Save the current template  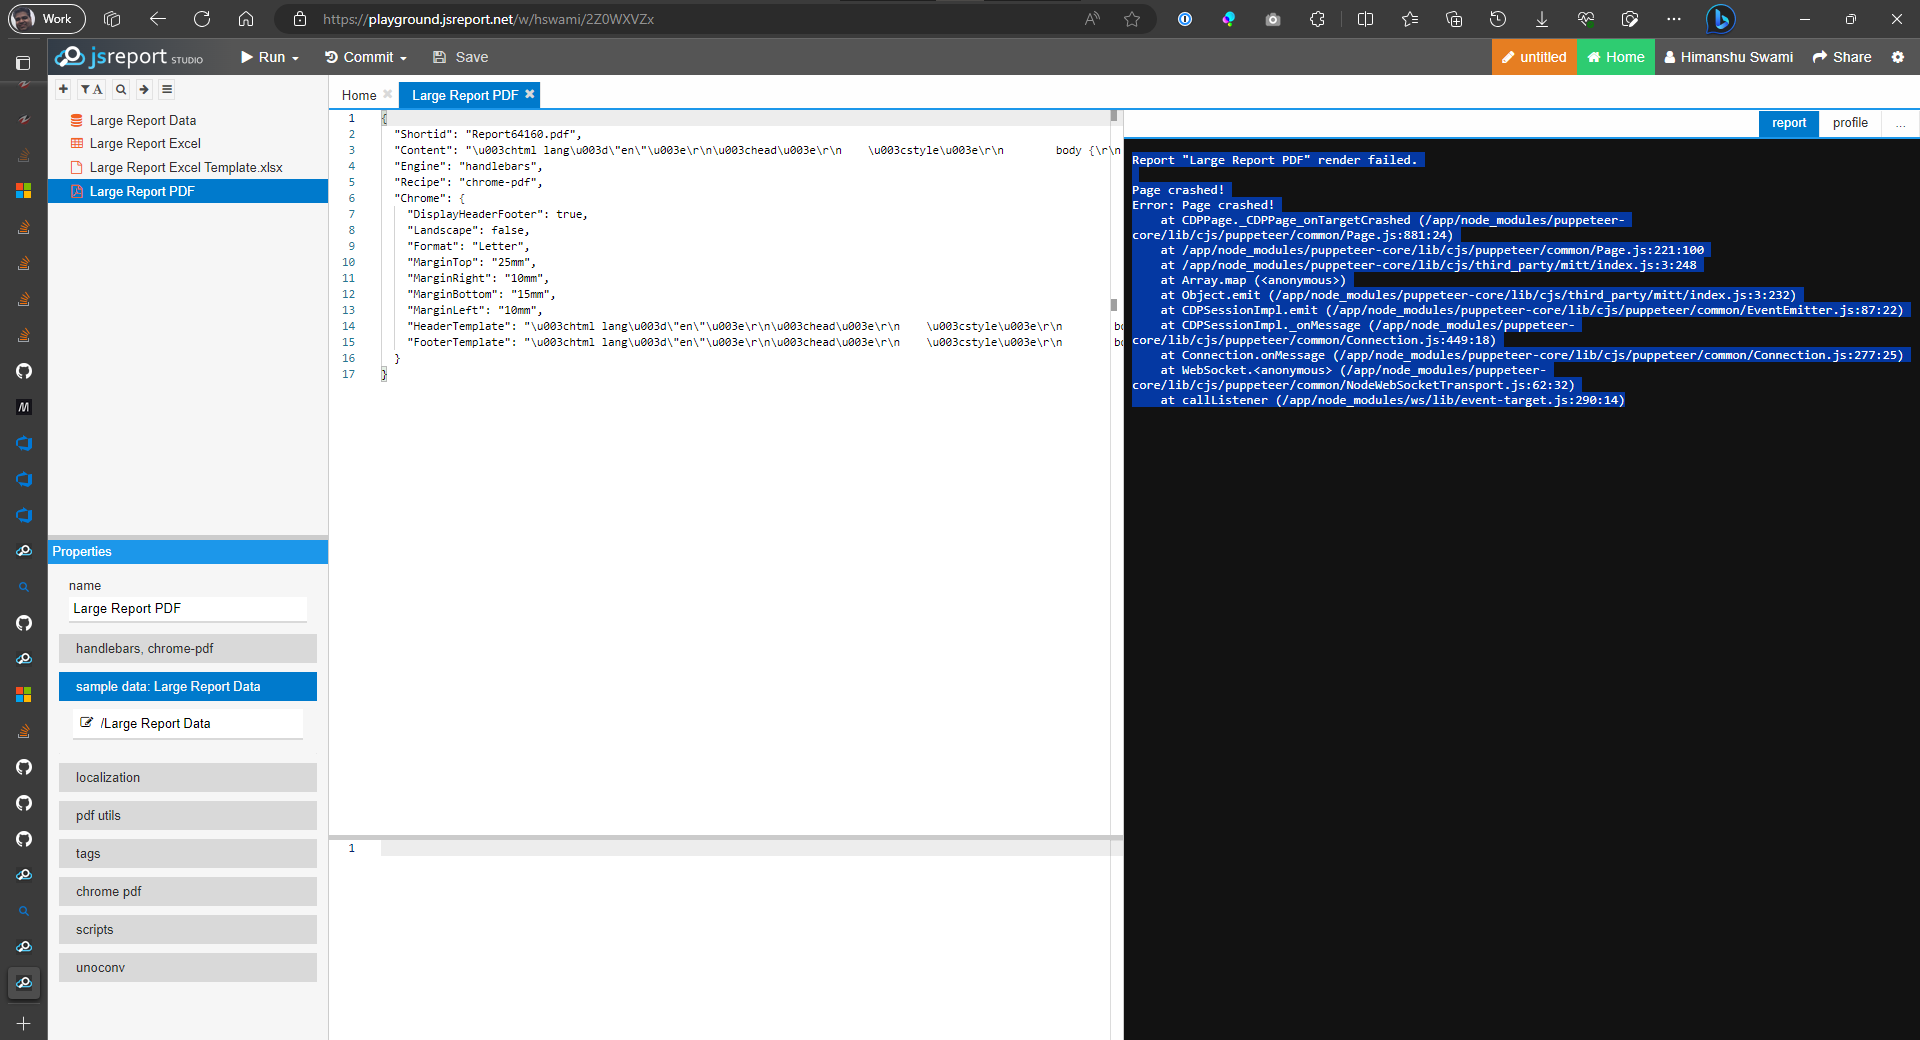pos(460,57)
